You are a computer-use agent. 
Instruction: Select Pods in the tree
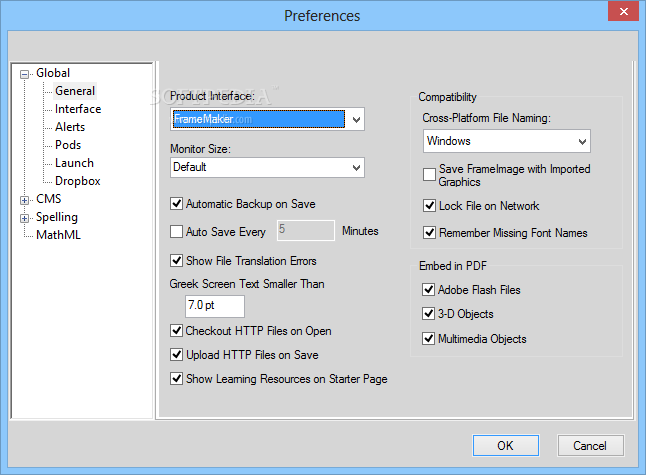68,145
